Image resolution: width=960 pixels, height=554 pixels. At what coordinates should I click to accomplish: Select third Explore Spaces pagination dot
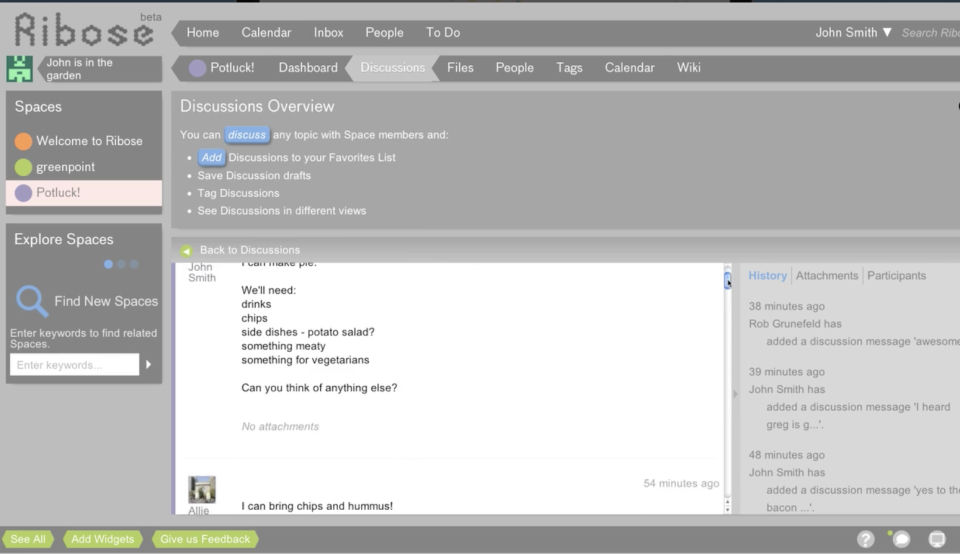pyautogui.click(x=134, y=264)
